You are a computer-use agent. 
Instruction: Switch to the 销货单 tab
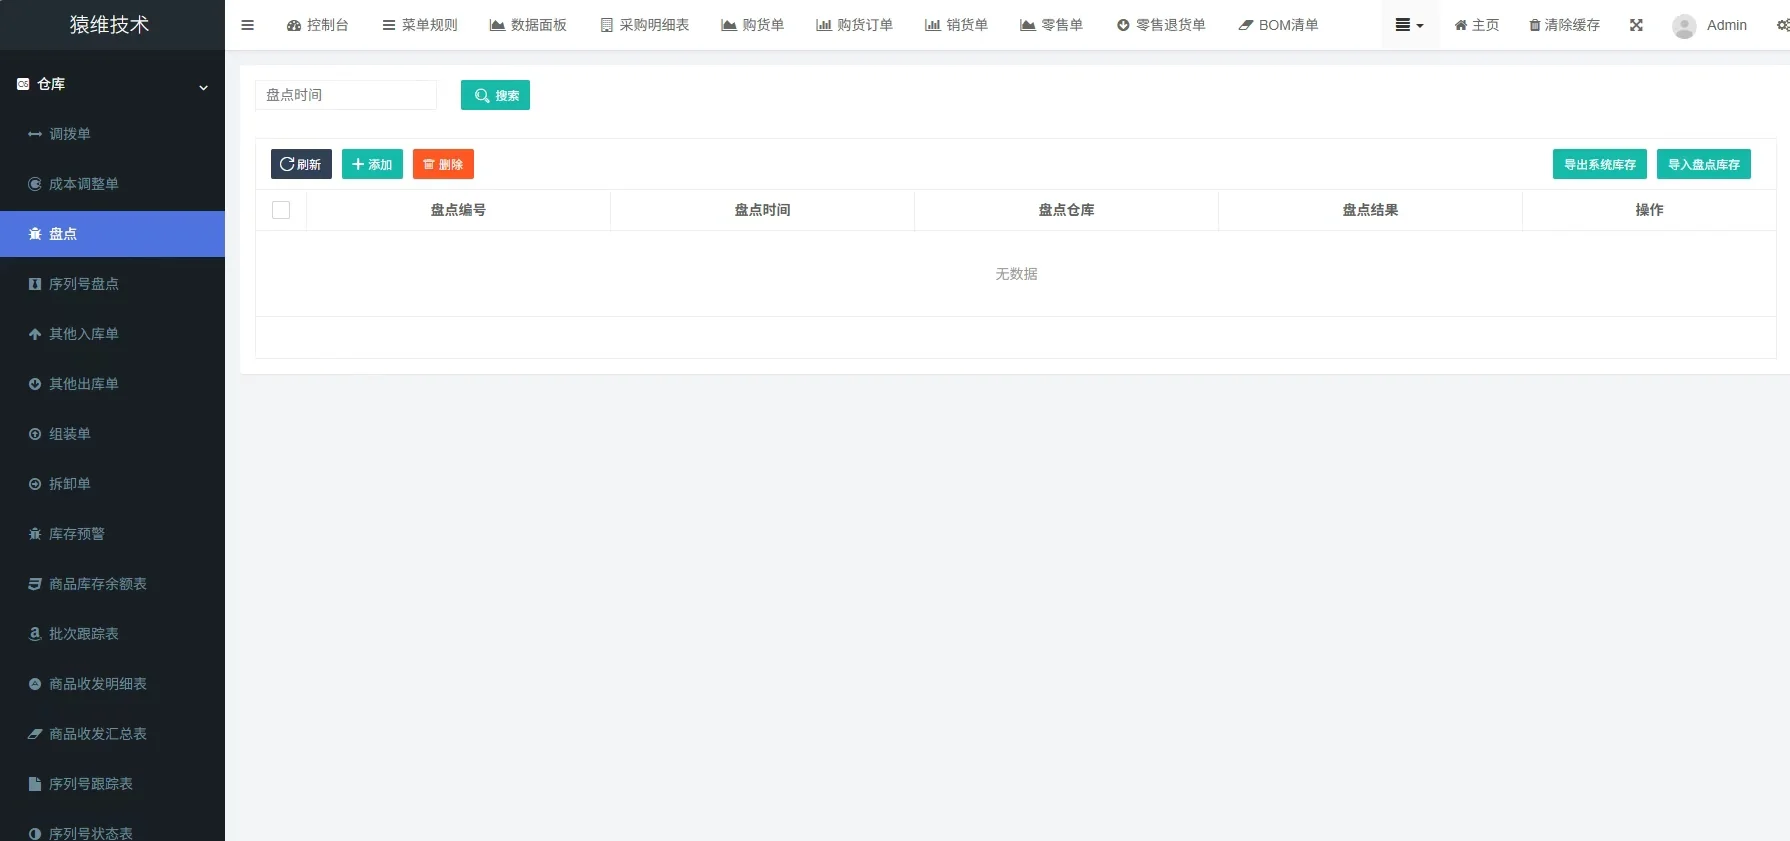956,25
